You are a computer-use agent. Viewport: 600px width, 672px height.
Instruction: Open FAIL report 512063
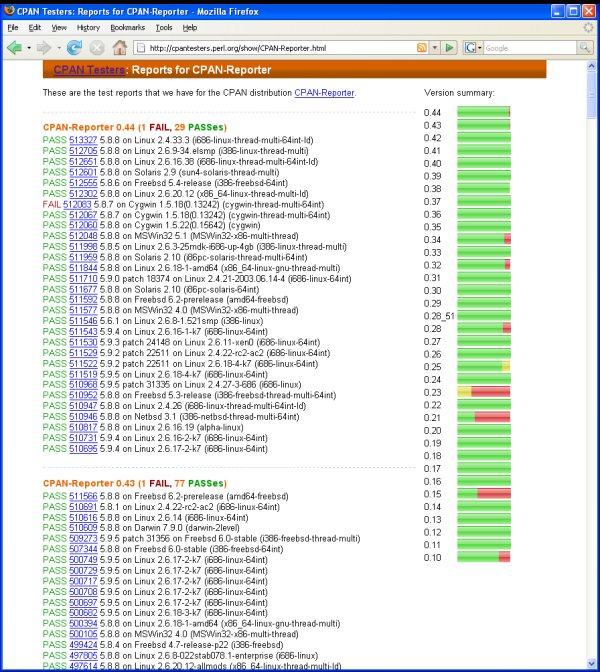tap(77, 204)
